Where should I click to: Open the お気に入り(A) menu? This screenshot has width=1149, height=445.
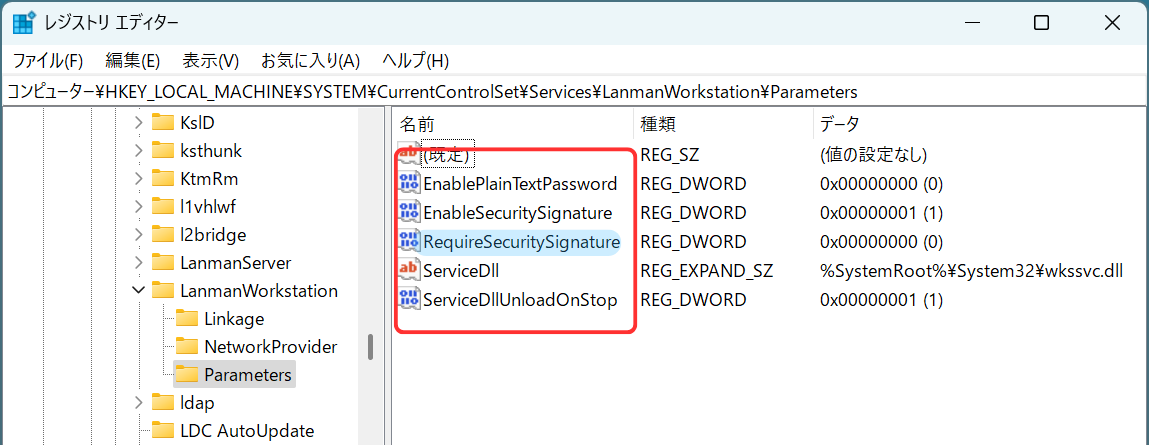pos(311,60)
